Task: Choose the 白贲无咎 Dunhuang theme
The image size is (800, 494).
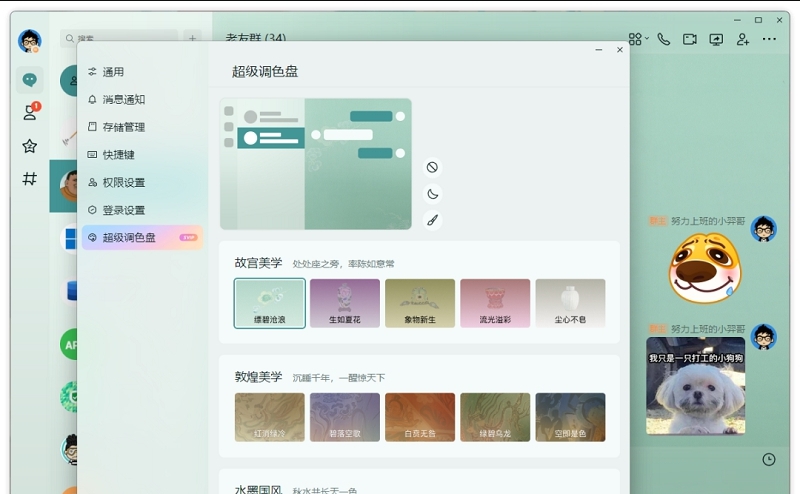Action: click(420, 417)
